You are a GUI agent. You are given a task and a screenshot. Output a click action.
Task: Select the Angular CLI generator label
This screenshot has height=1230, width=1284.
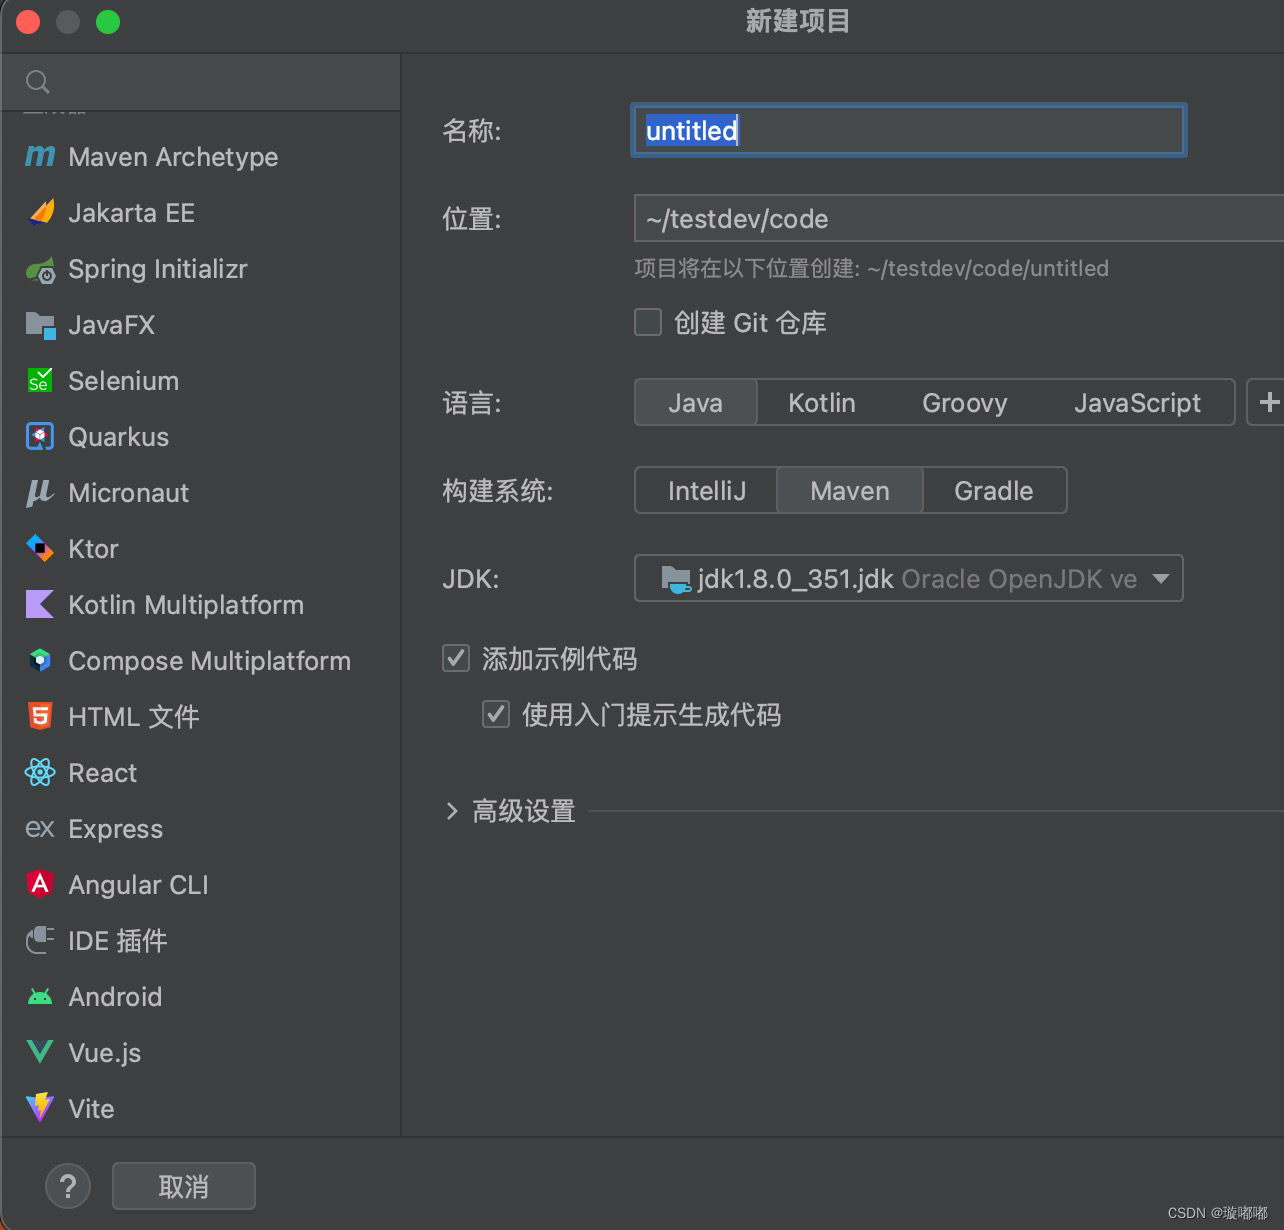139,884
